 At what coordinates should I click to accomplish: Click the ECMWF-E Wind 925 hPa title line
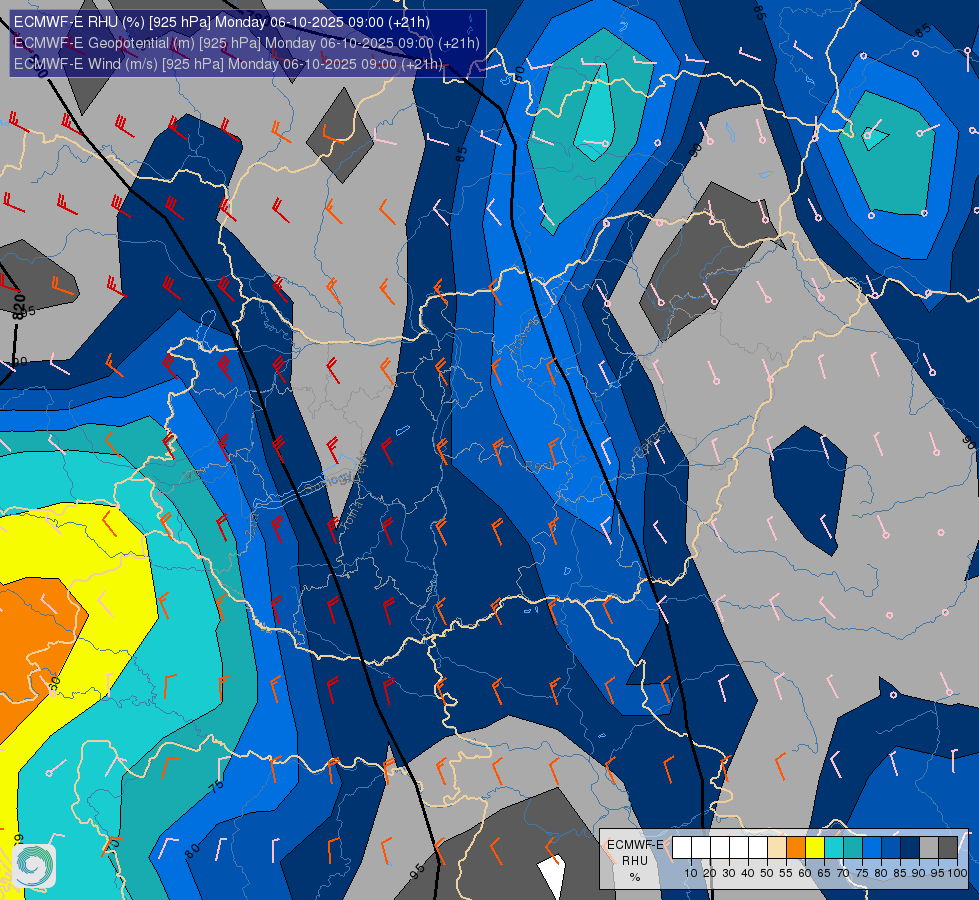pyautogui.click(x=229, y=64)
